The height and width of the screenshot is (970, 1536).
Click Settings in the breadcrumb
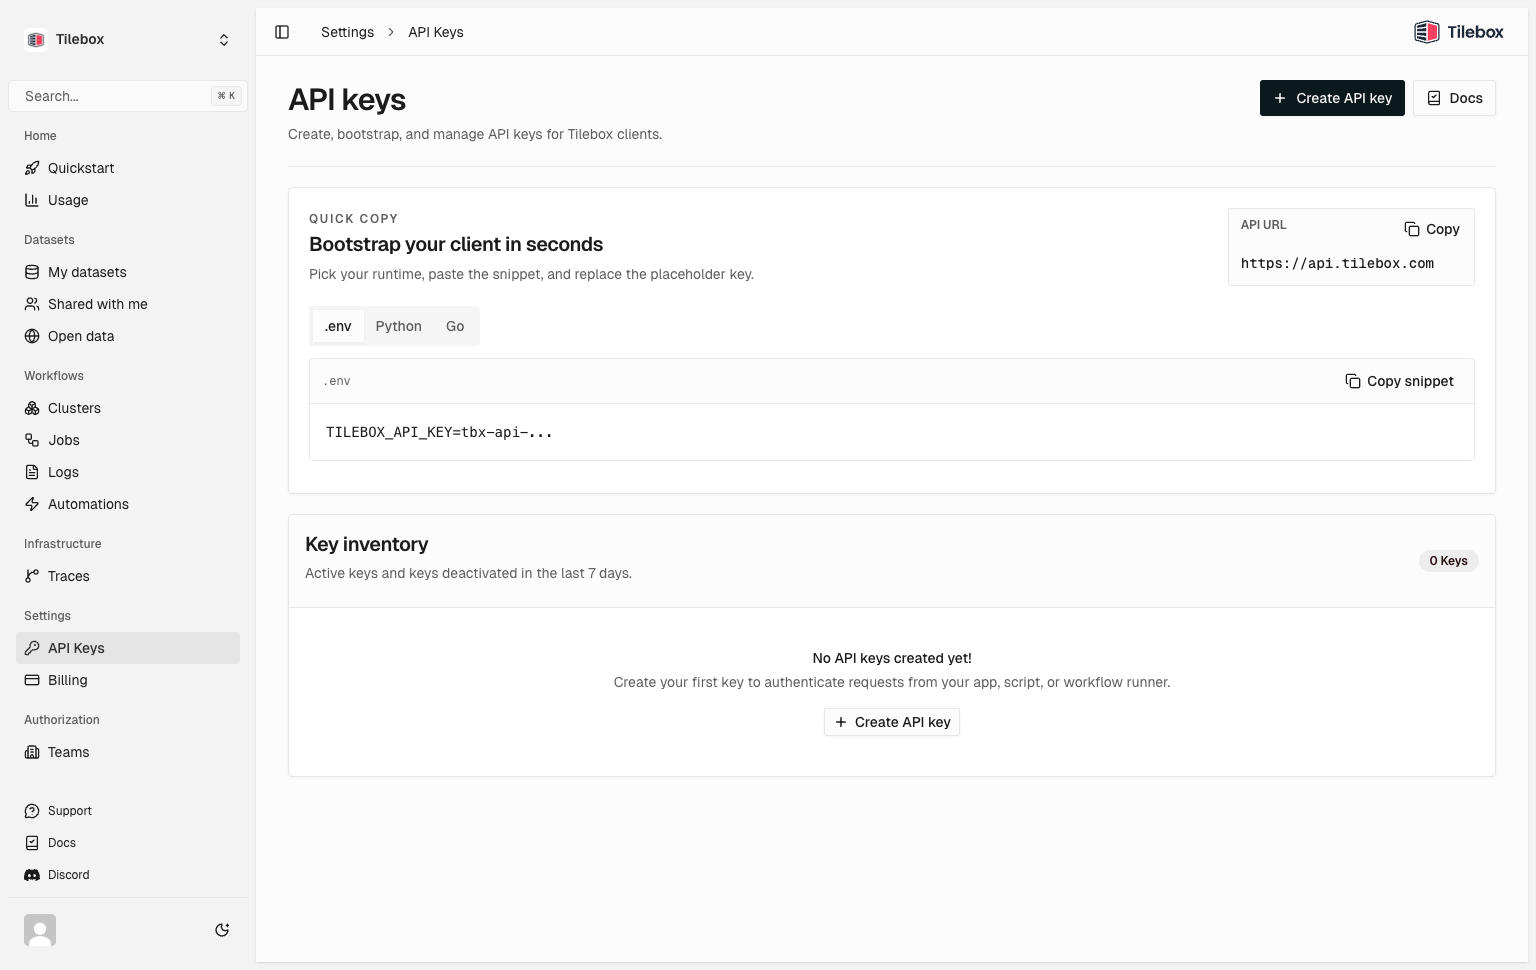347,32
